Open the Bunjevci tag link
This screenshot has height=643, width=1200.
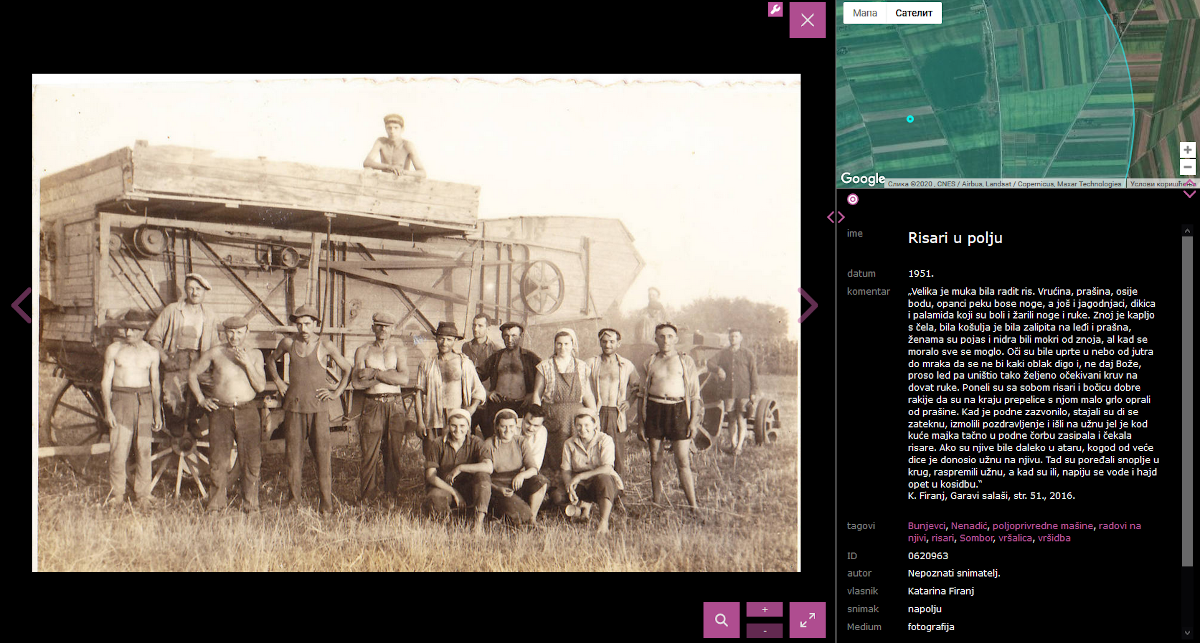tap(926, 525)
